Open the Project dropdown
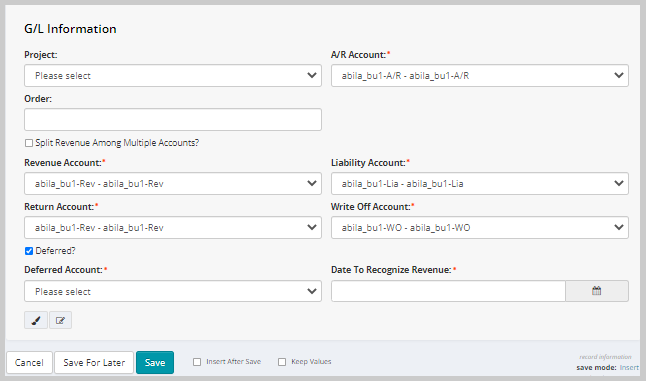 (173, 75)
